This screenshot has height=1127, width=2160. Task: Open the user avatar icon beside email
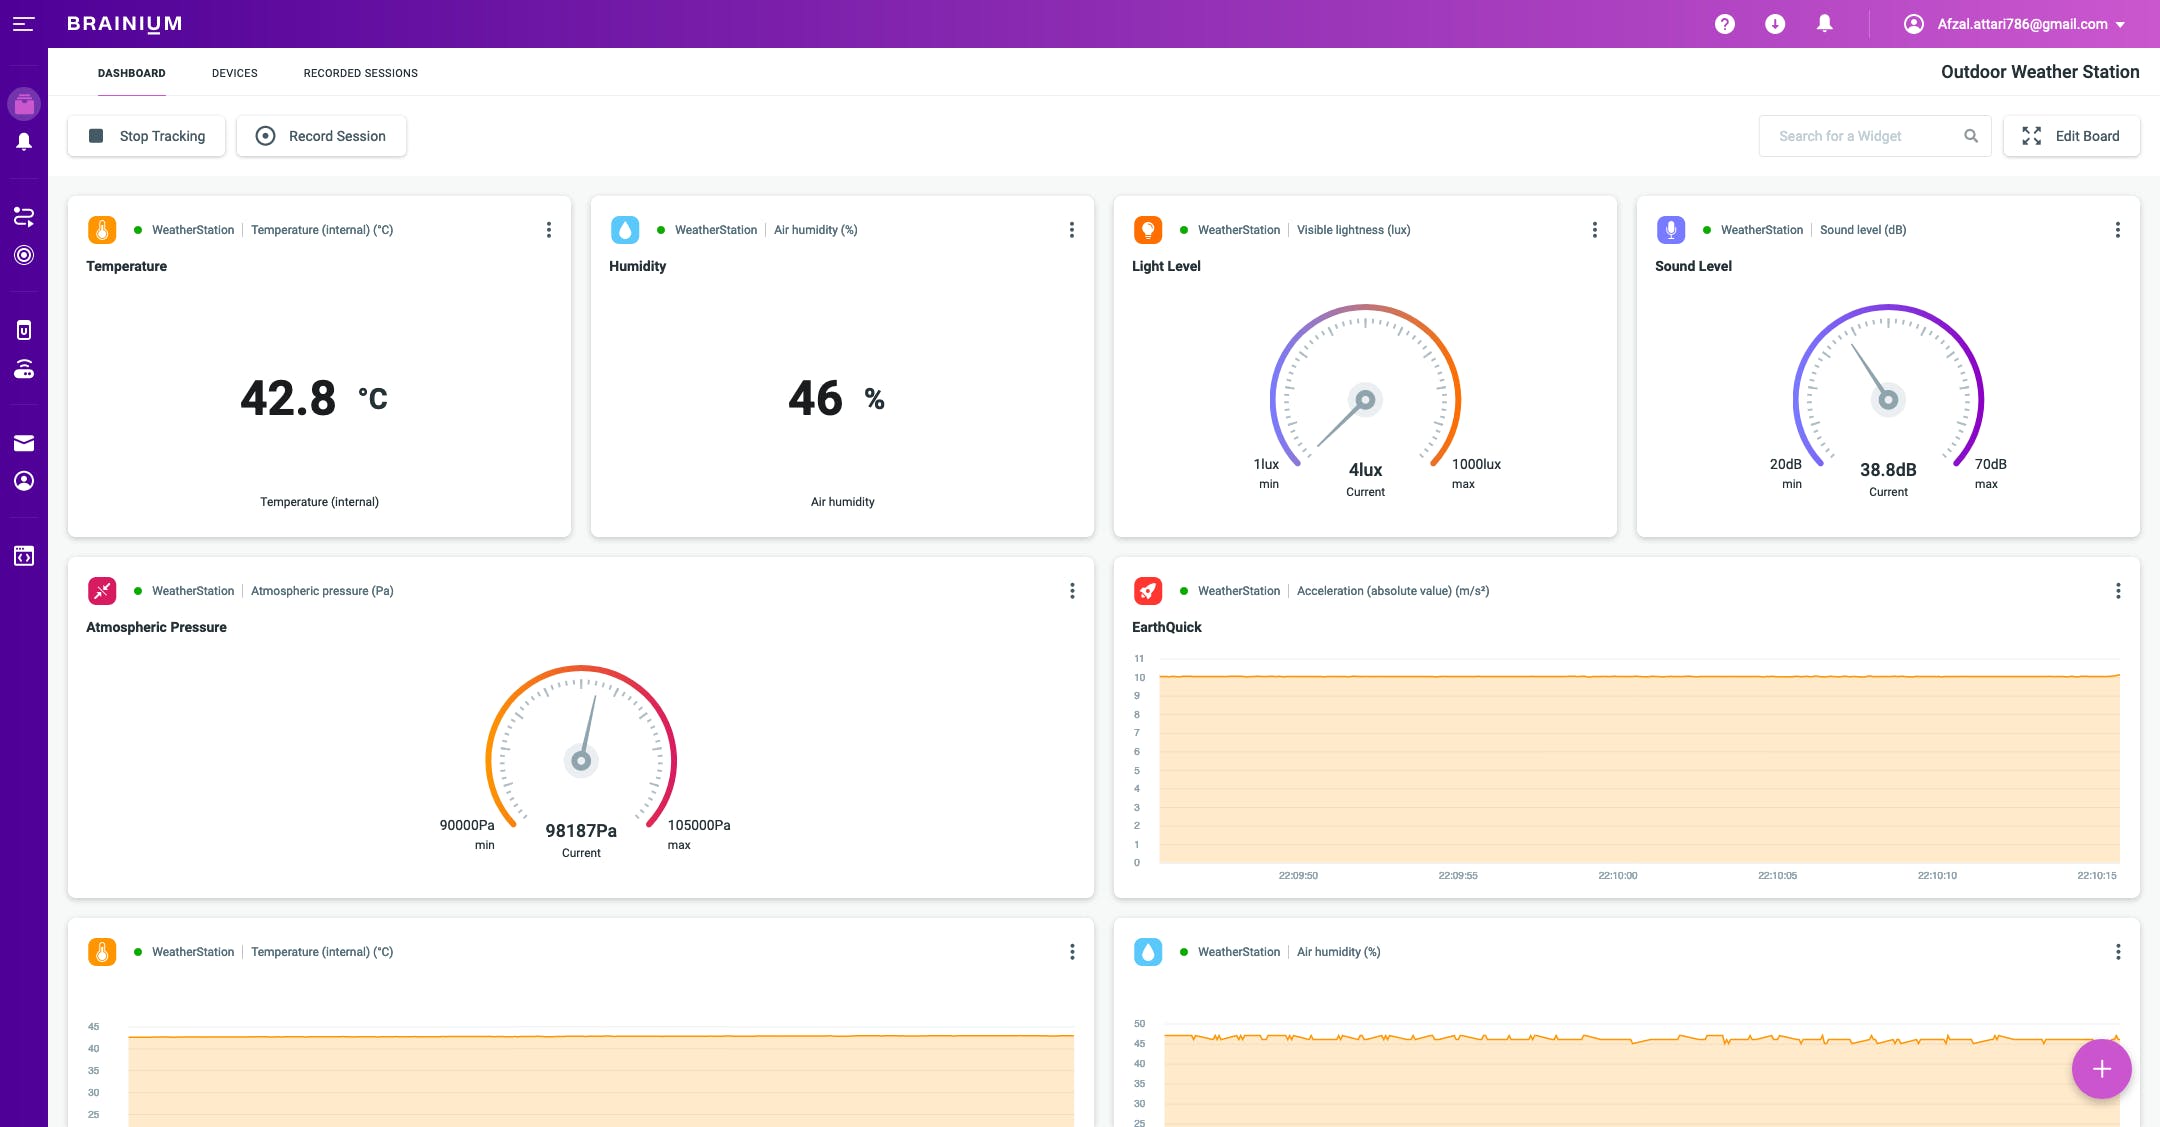click(1914, 24)
